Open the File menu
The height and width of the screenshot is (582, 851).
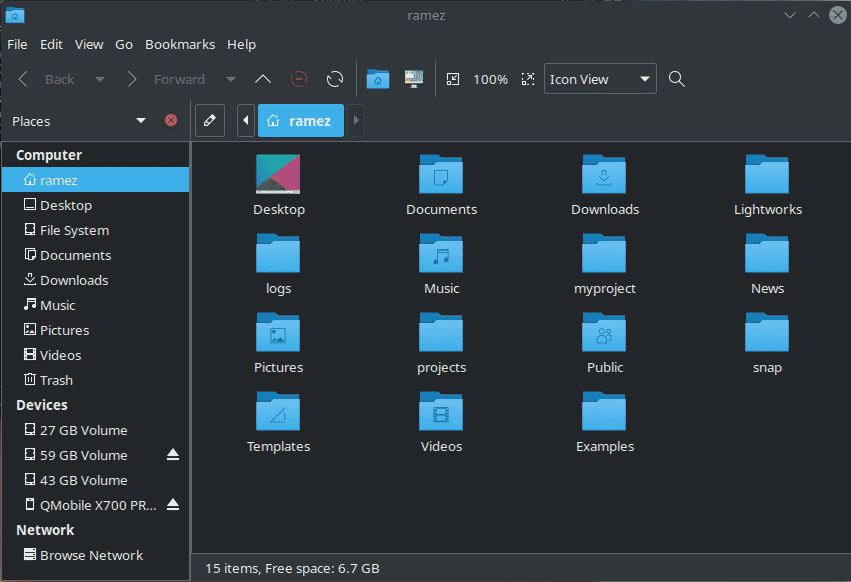(17, 45)
